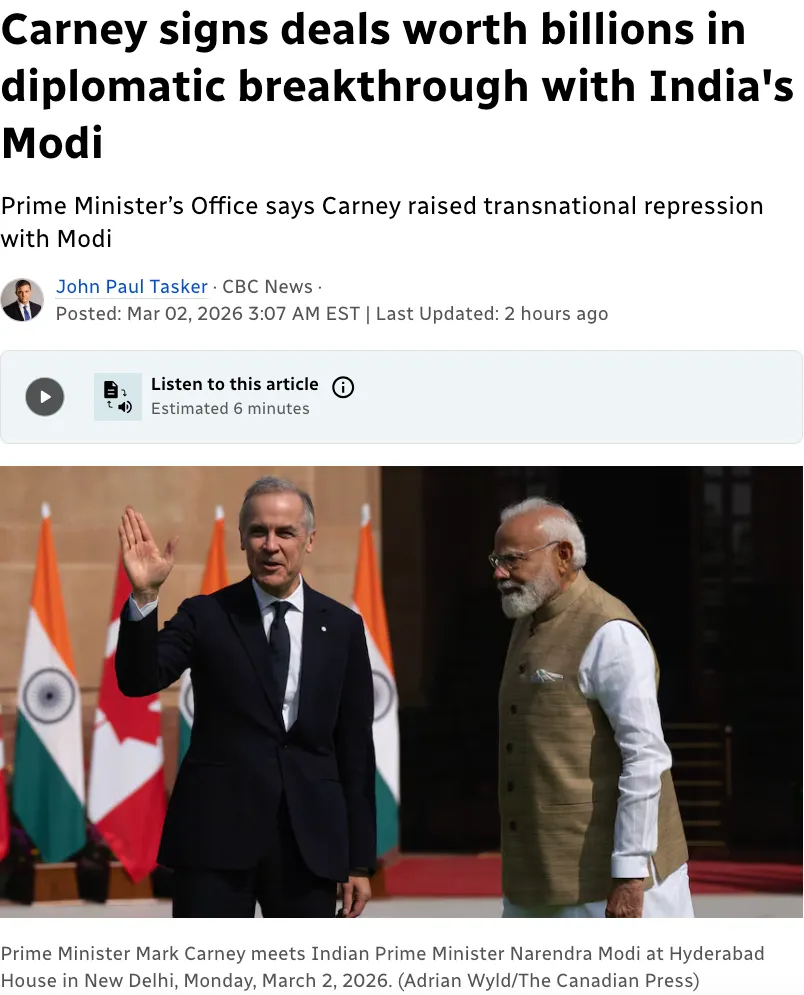Open the audio info icon
Viewport: 804px width, 995px height.
click(343, 386)
